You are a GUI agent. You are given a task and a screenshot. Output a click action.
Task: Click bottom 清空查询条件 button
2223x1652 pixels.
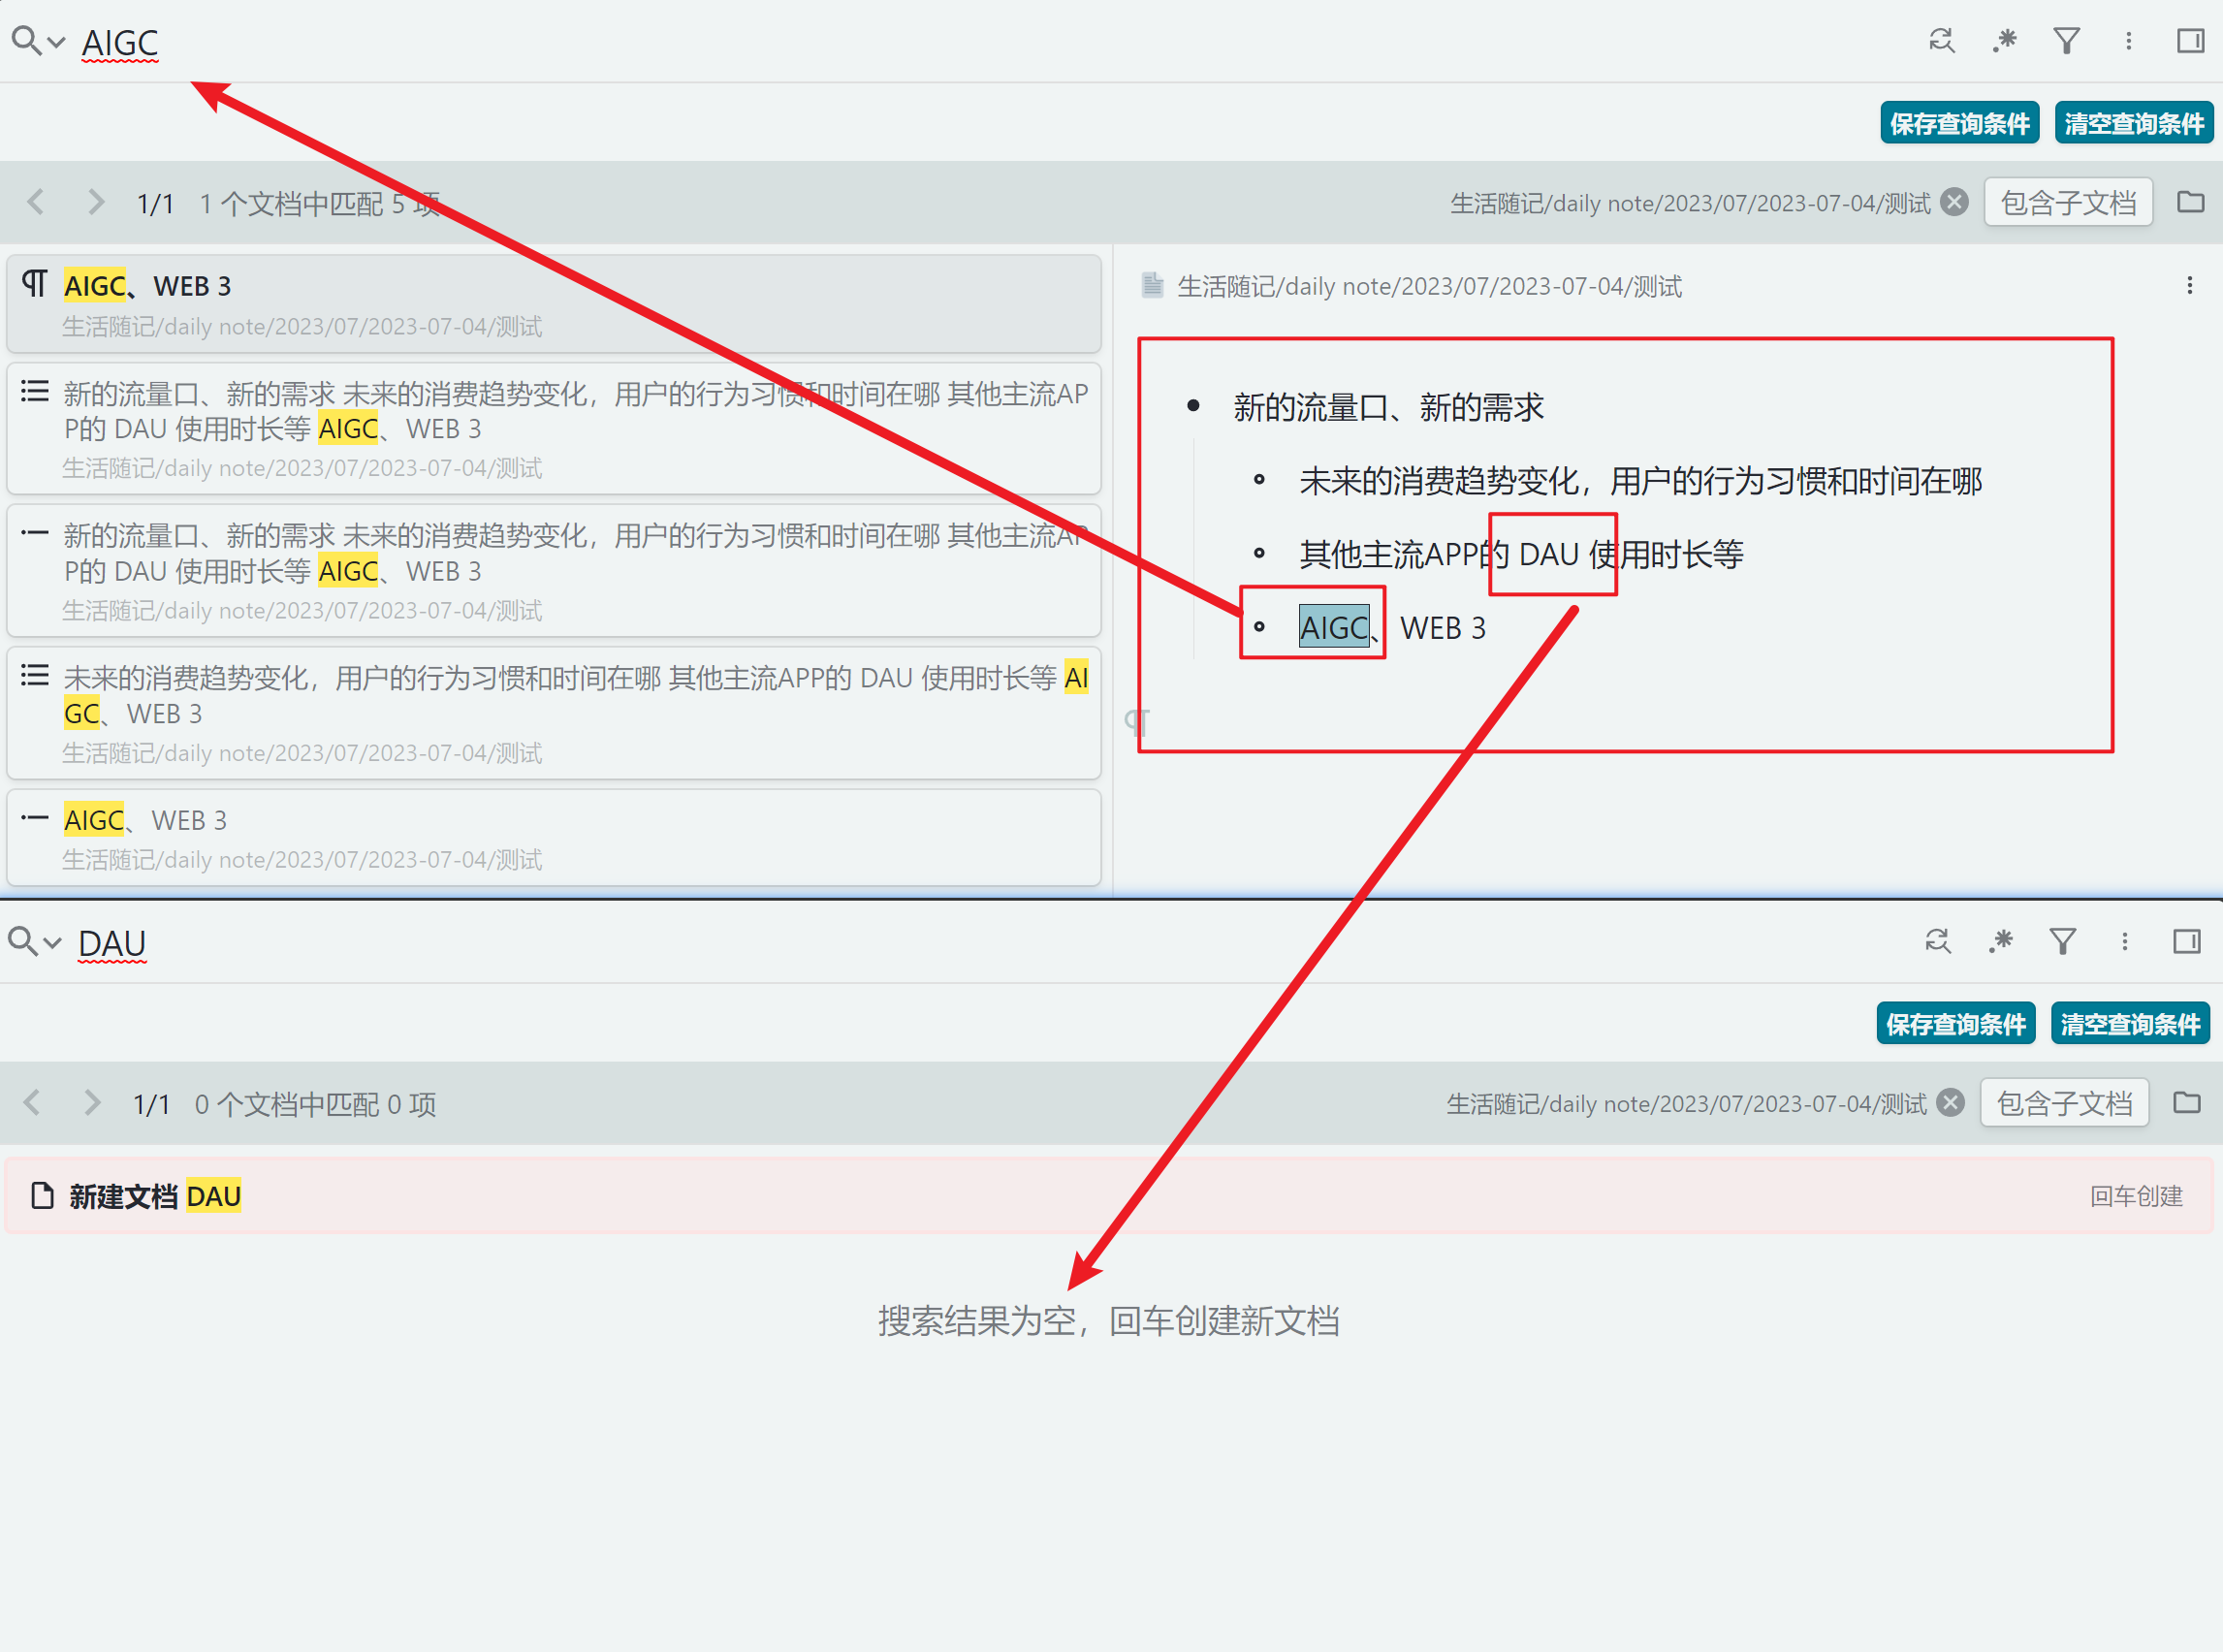[x=2129, y=1024]
